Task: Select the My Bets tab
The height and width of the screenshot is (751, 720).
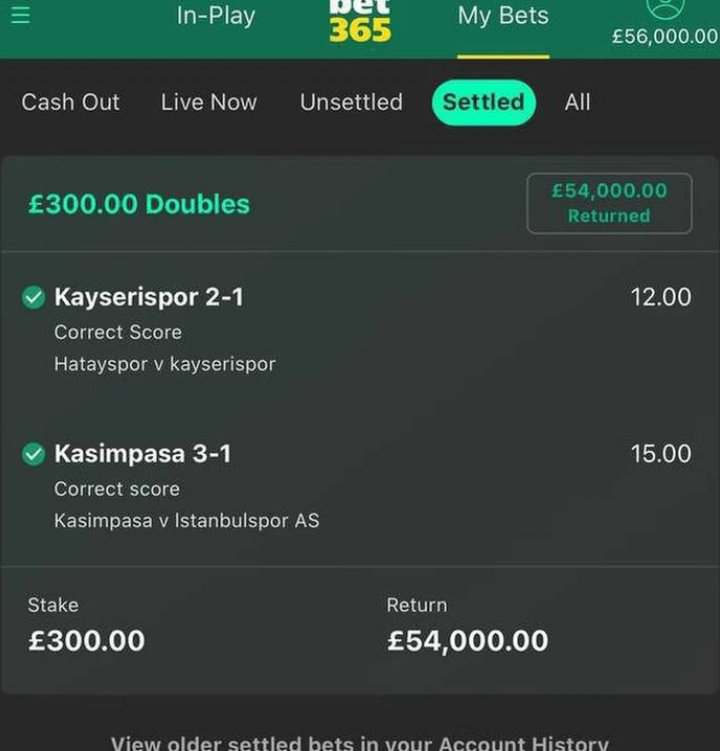Action: [503, 16]
